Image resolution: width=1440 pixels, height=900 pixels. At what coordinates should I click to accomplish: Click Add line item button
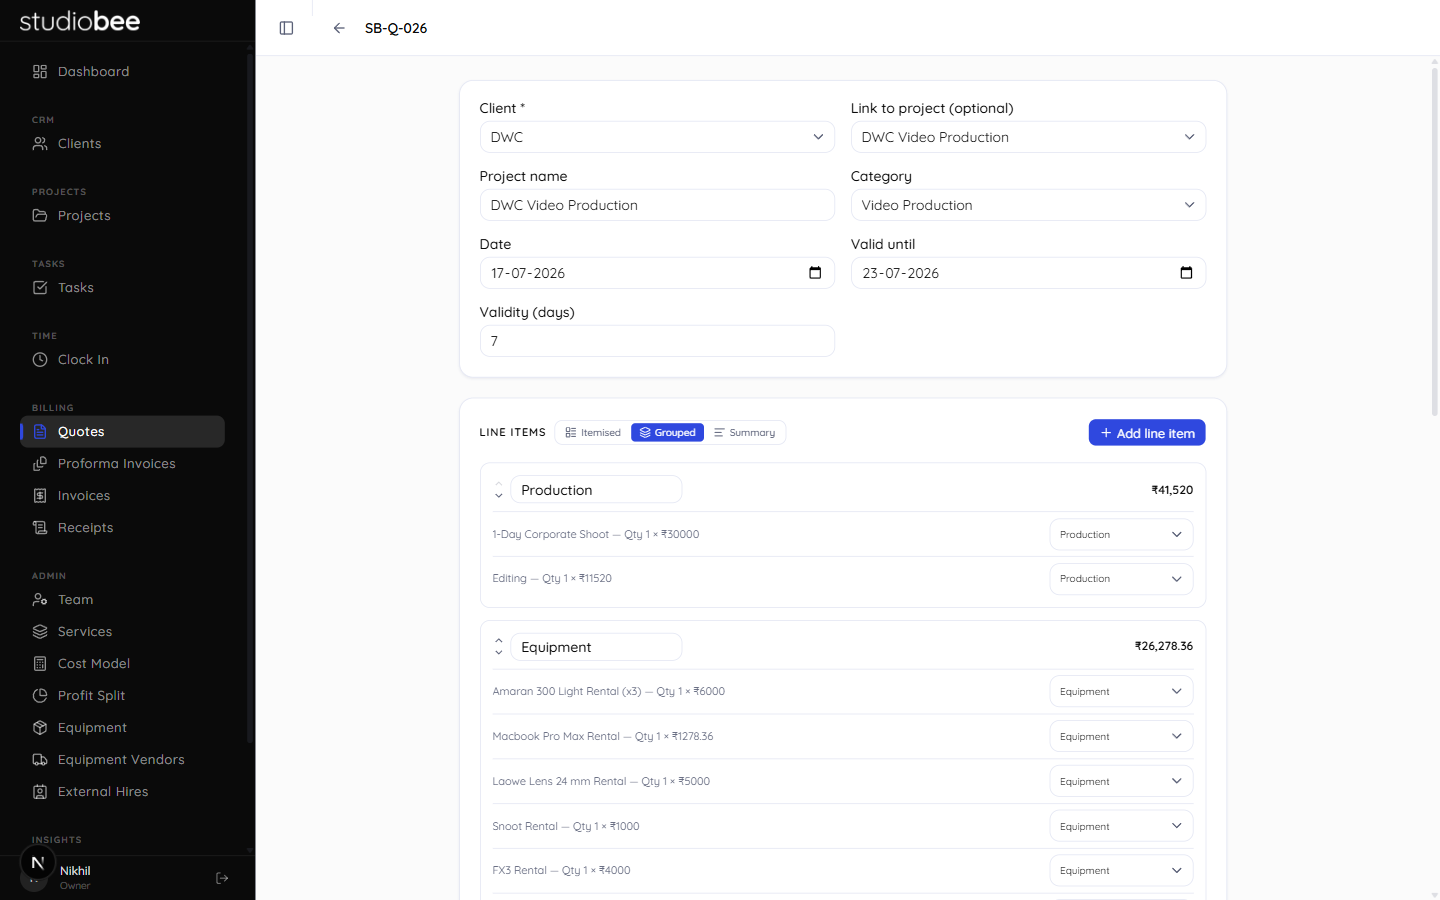[x=1147, y=433]
